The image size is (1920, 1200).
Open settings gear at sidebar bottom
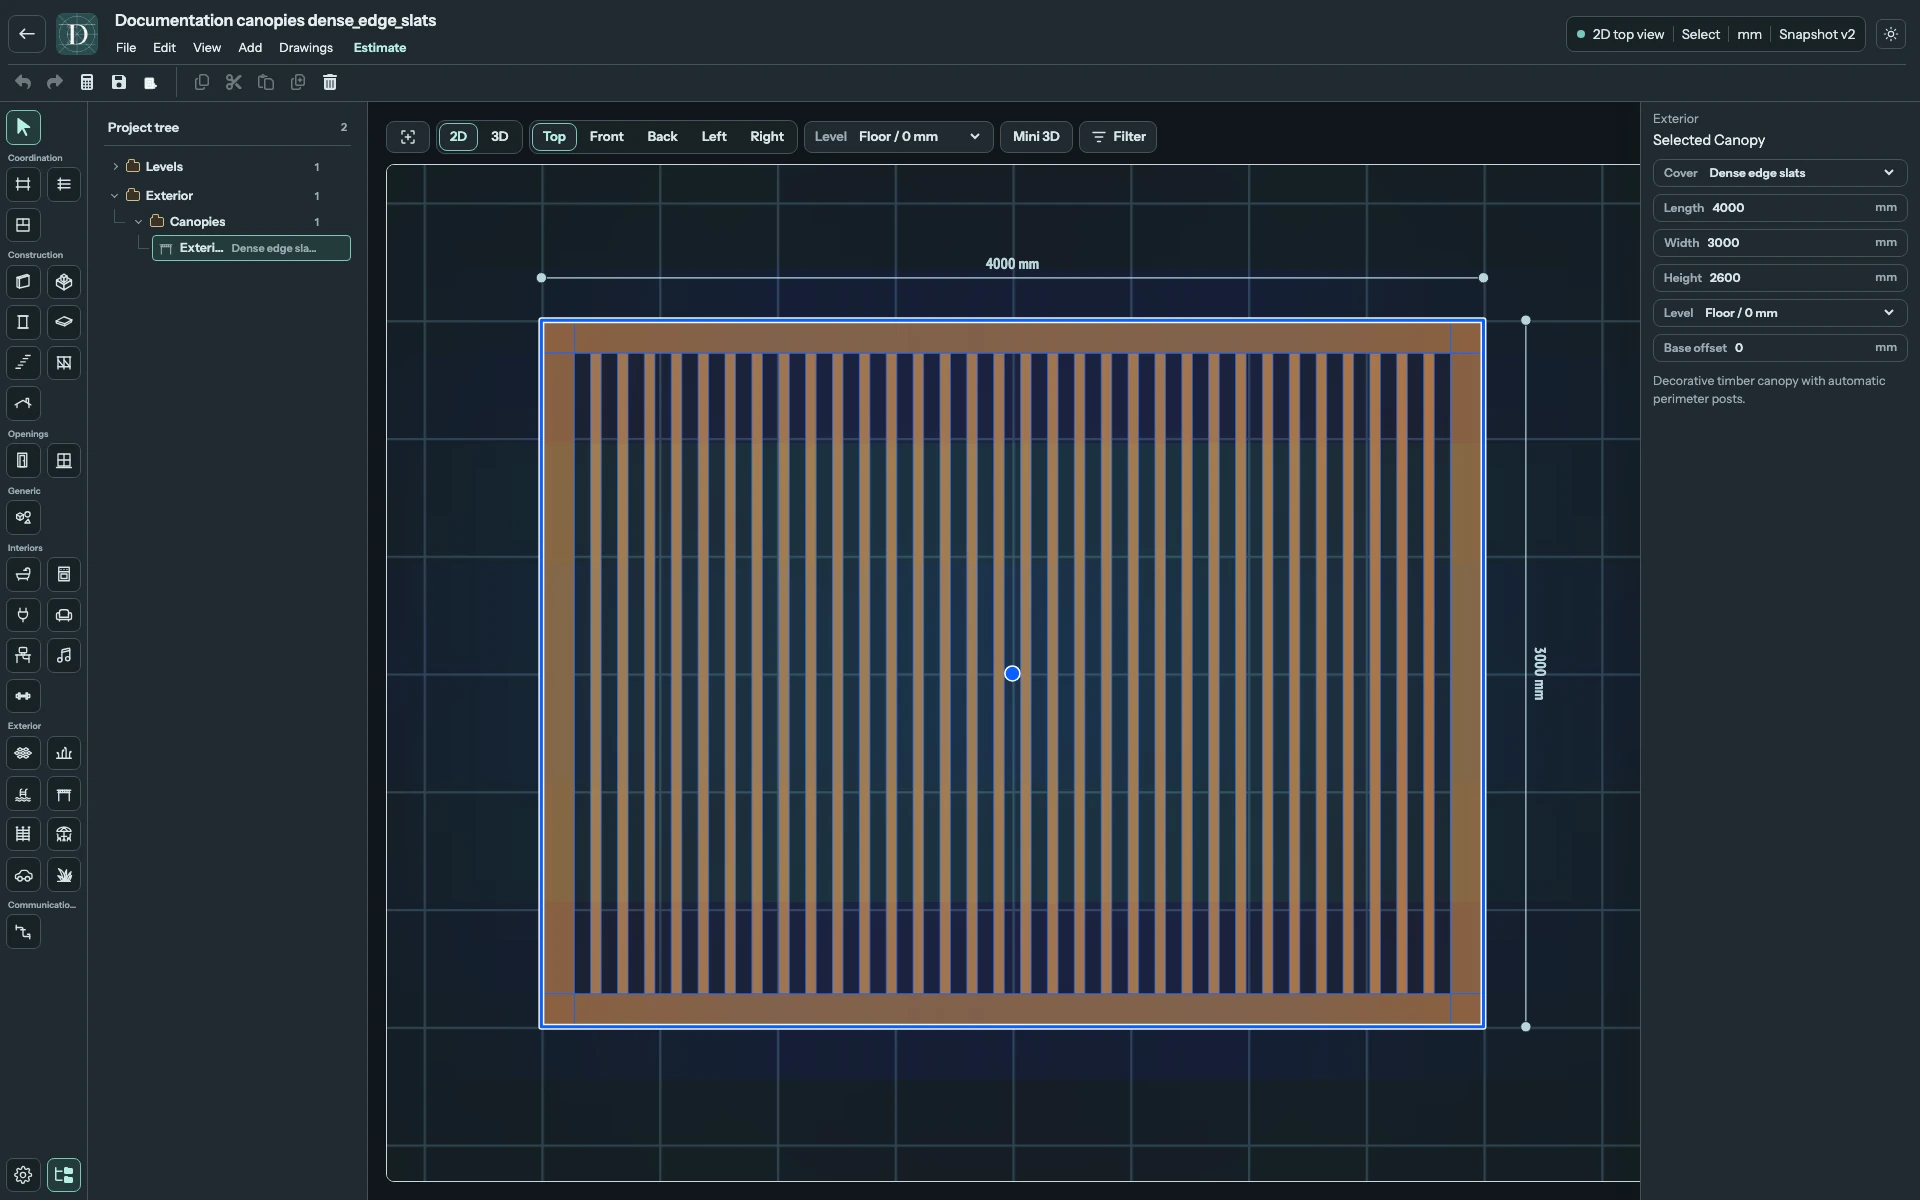point(23,1175)
